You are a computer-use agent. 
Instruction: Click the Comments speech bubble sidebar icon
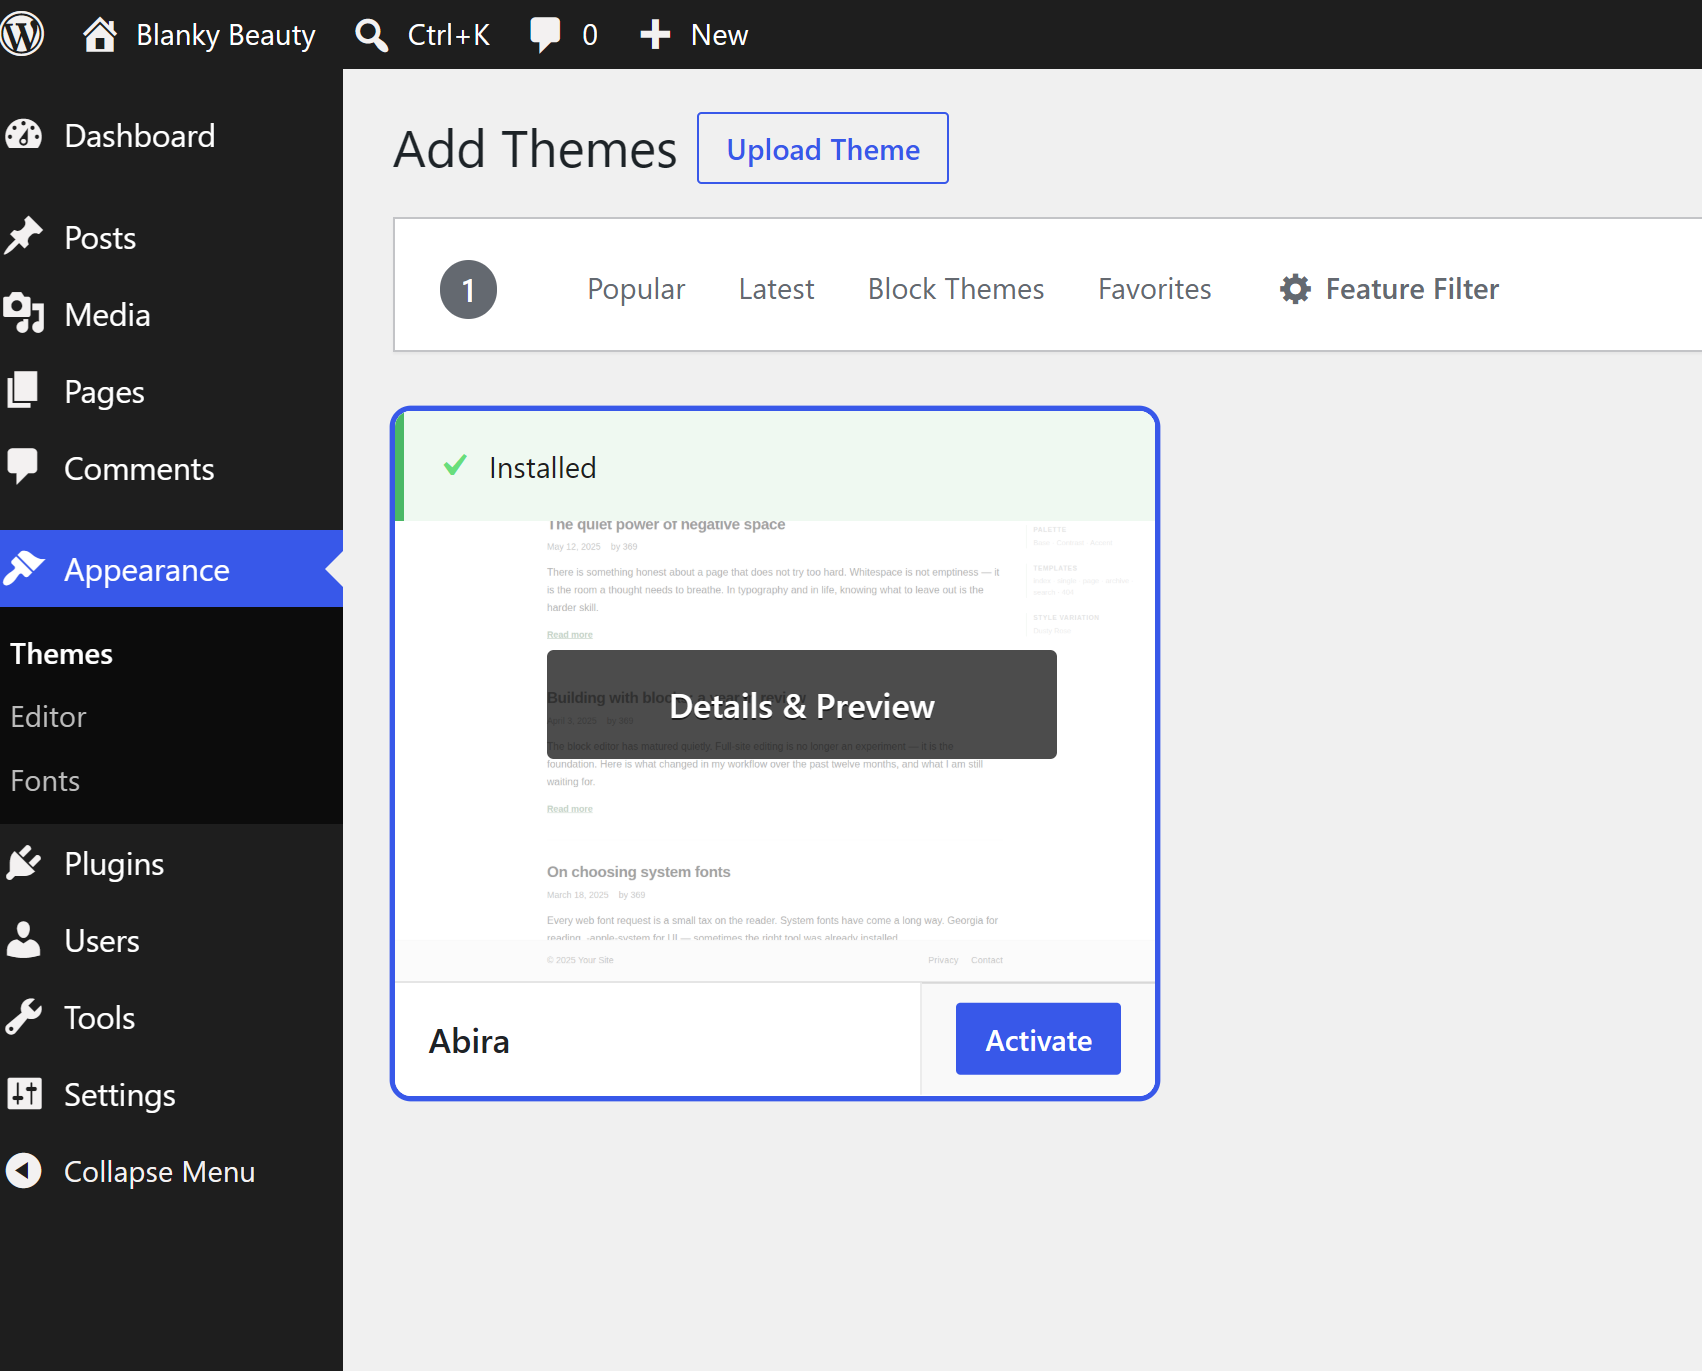pos(23,467)
